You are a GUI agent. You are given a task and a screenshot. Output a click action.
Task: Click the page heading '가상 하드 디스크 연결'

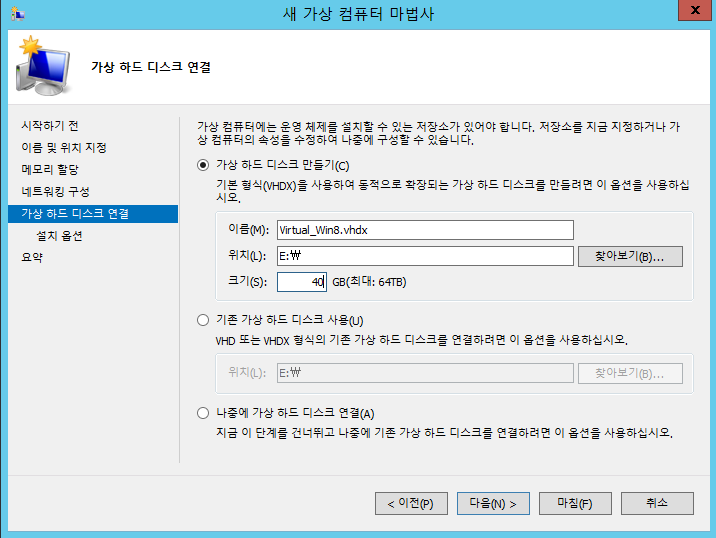pyautogui.click(x=151, y=67)
